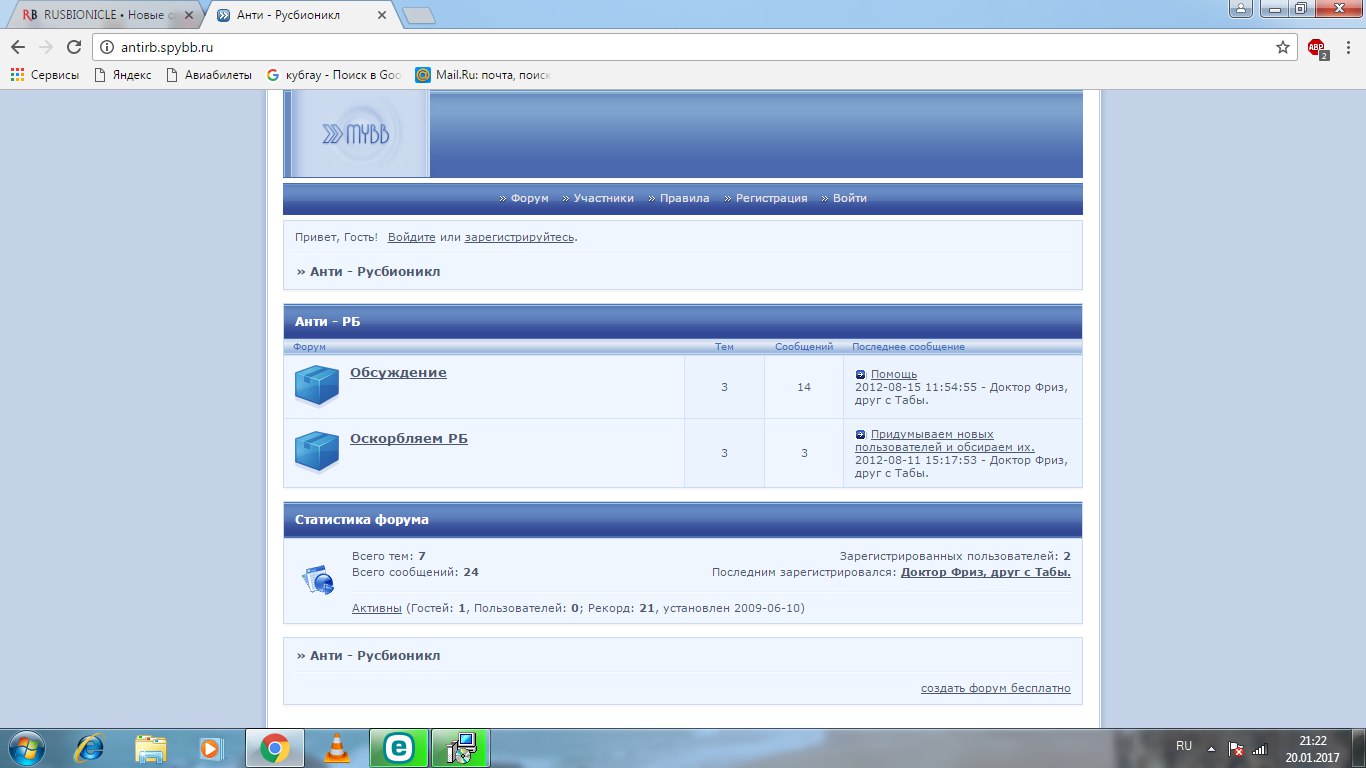1366x768 pixels.
Task: Launch Internet Explorer from the taskbar
Action: pos(89,747)
